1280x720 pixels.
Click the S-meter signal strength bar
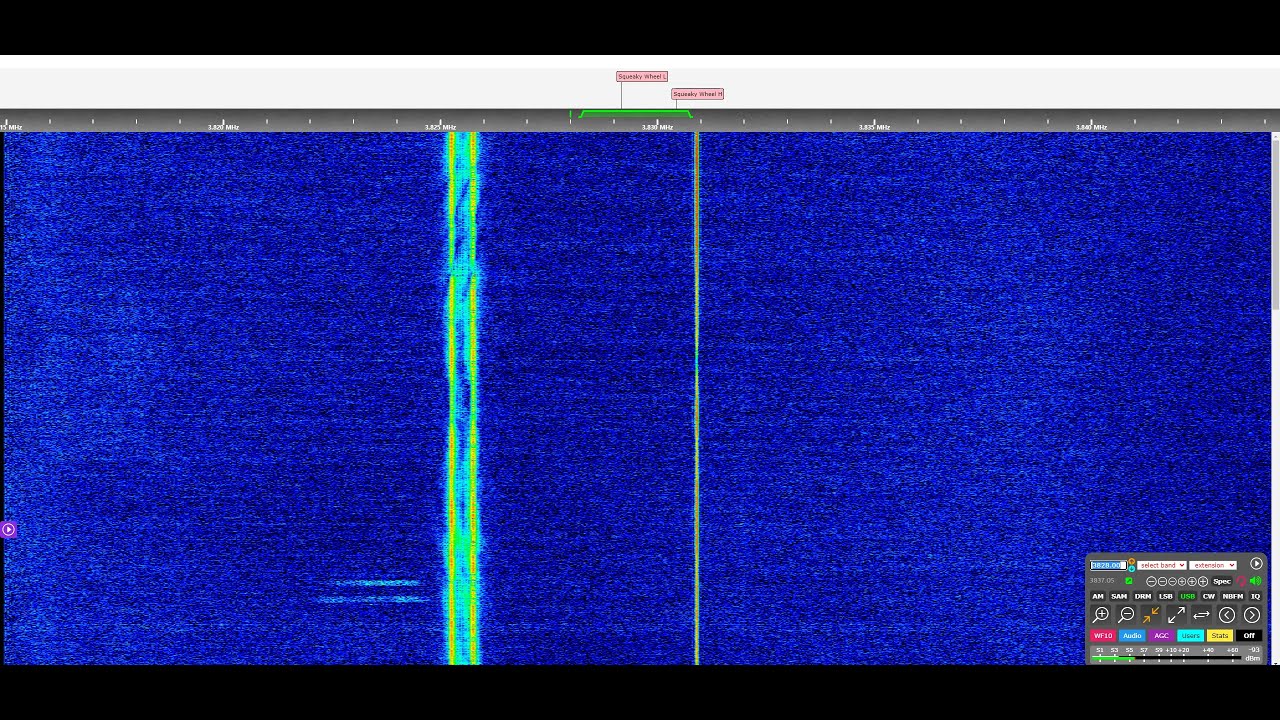click(1166, 657)
